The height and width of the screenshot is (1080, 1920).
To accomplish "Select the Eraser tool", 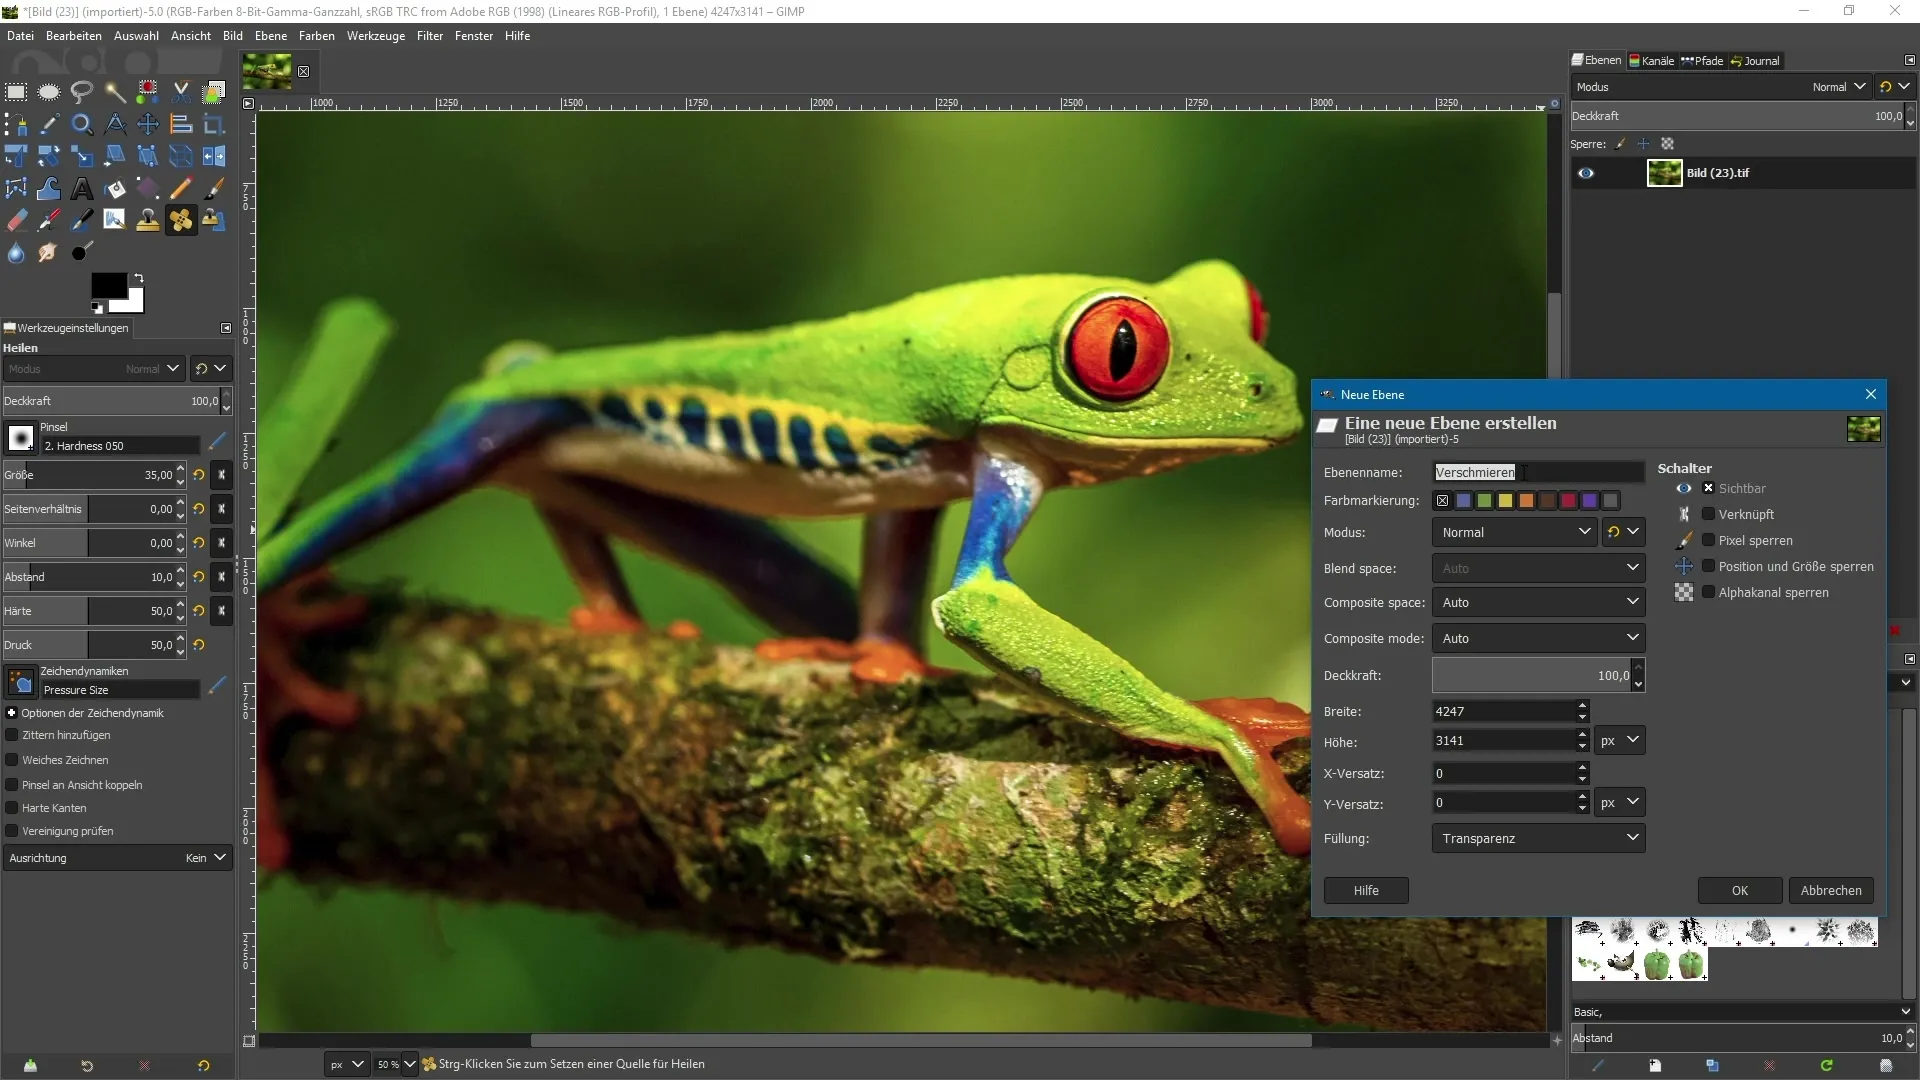I will click(x=16, y=221).
